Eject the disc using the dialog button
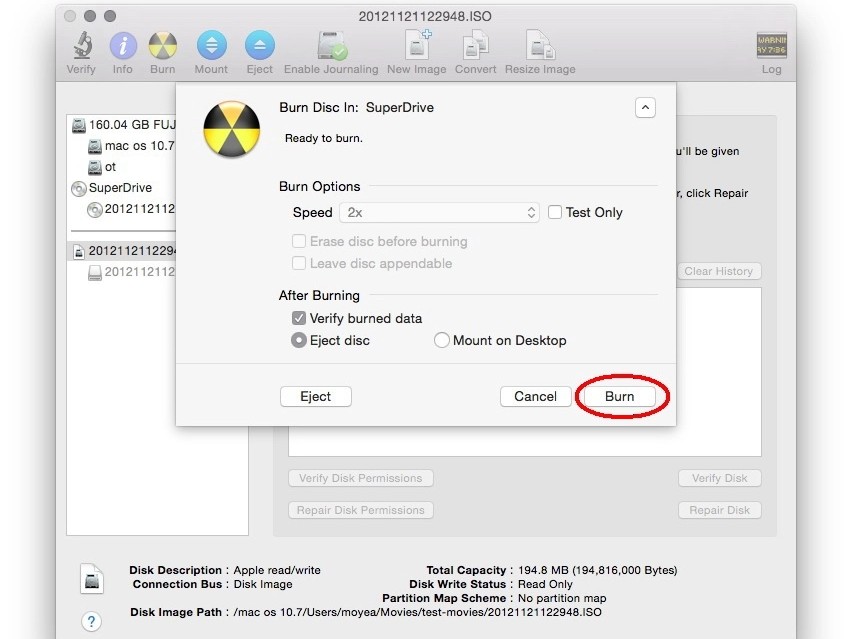This screenshot has height=639, width=851. pos(315,396)
